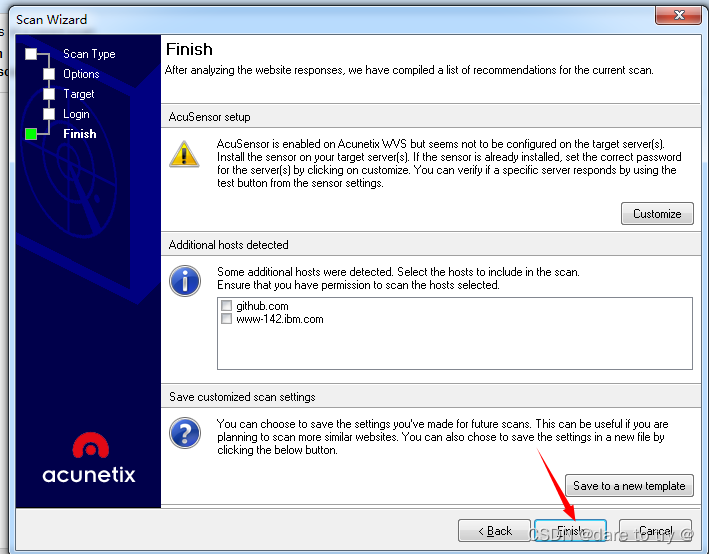The height and width of the screenshot is (554, 709).
Task: Click the Finish button
Action: tap(570, 530)
